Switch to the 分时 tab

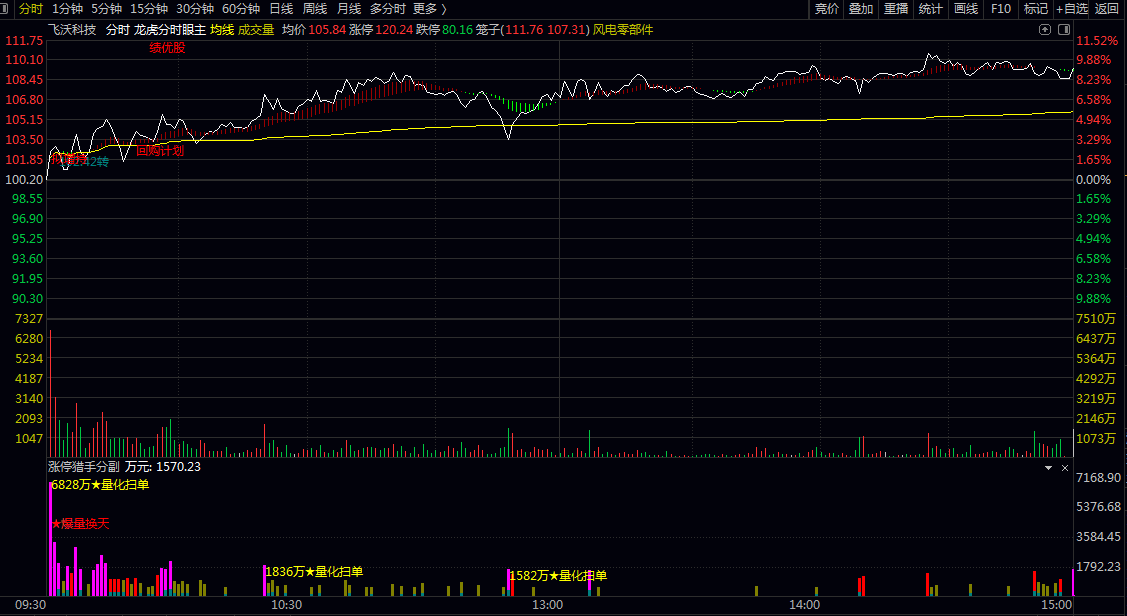point(31,9)
